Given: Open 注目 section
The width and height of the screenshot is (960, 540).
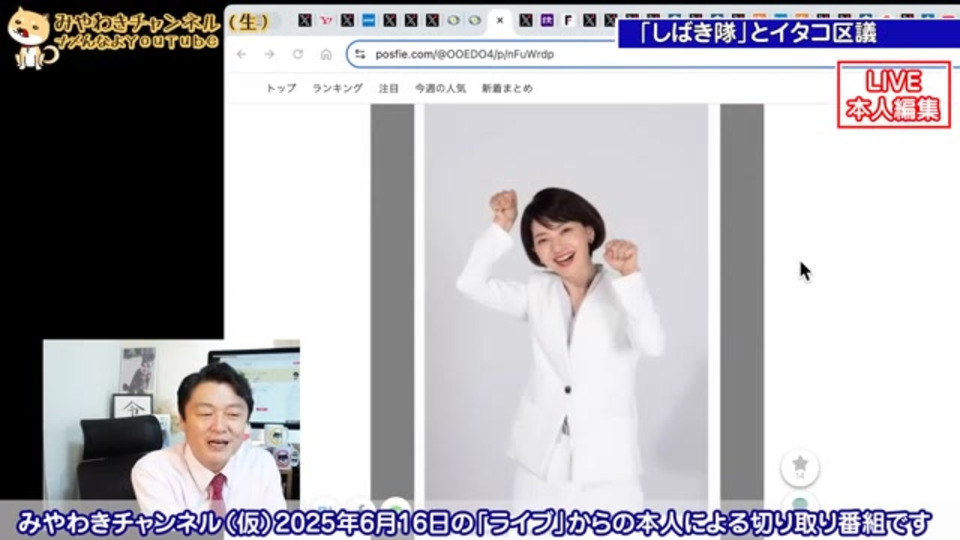Looking at the screenshot, I should coord(389,88).
